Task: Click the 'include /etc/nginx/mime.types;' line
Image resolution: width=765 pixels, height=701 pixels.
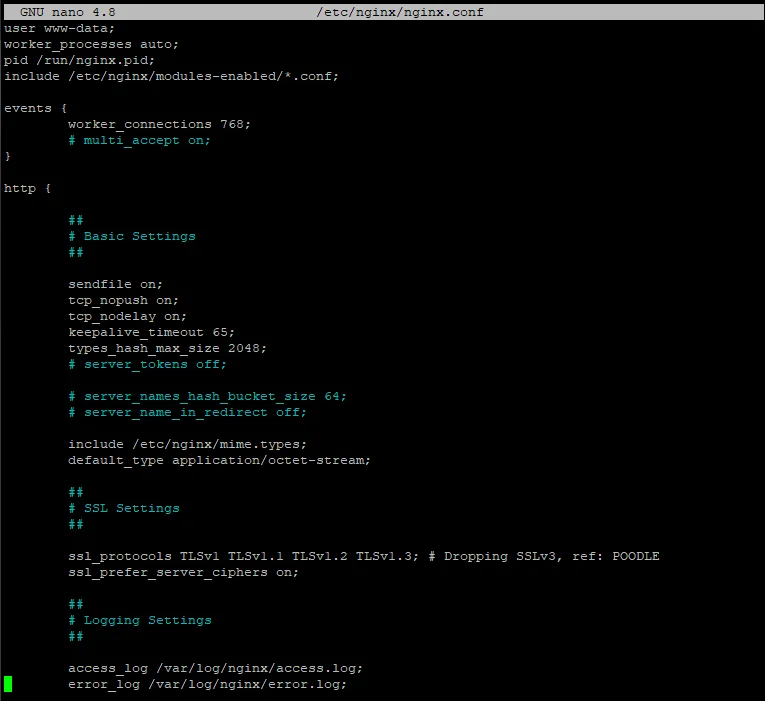Action: (189, 444)
